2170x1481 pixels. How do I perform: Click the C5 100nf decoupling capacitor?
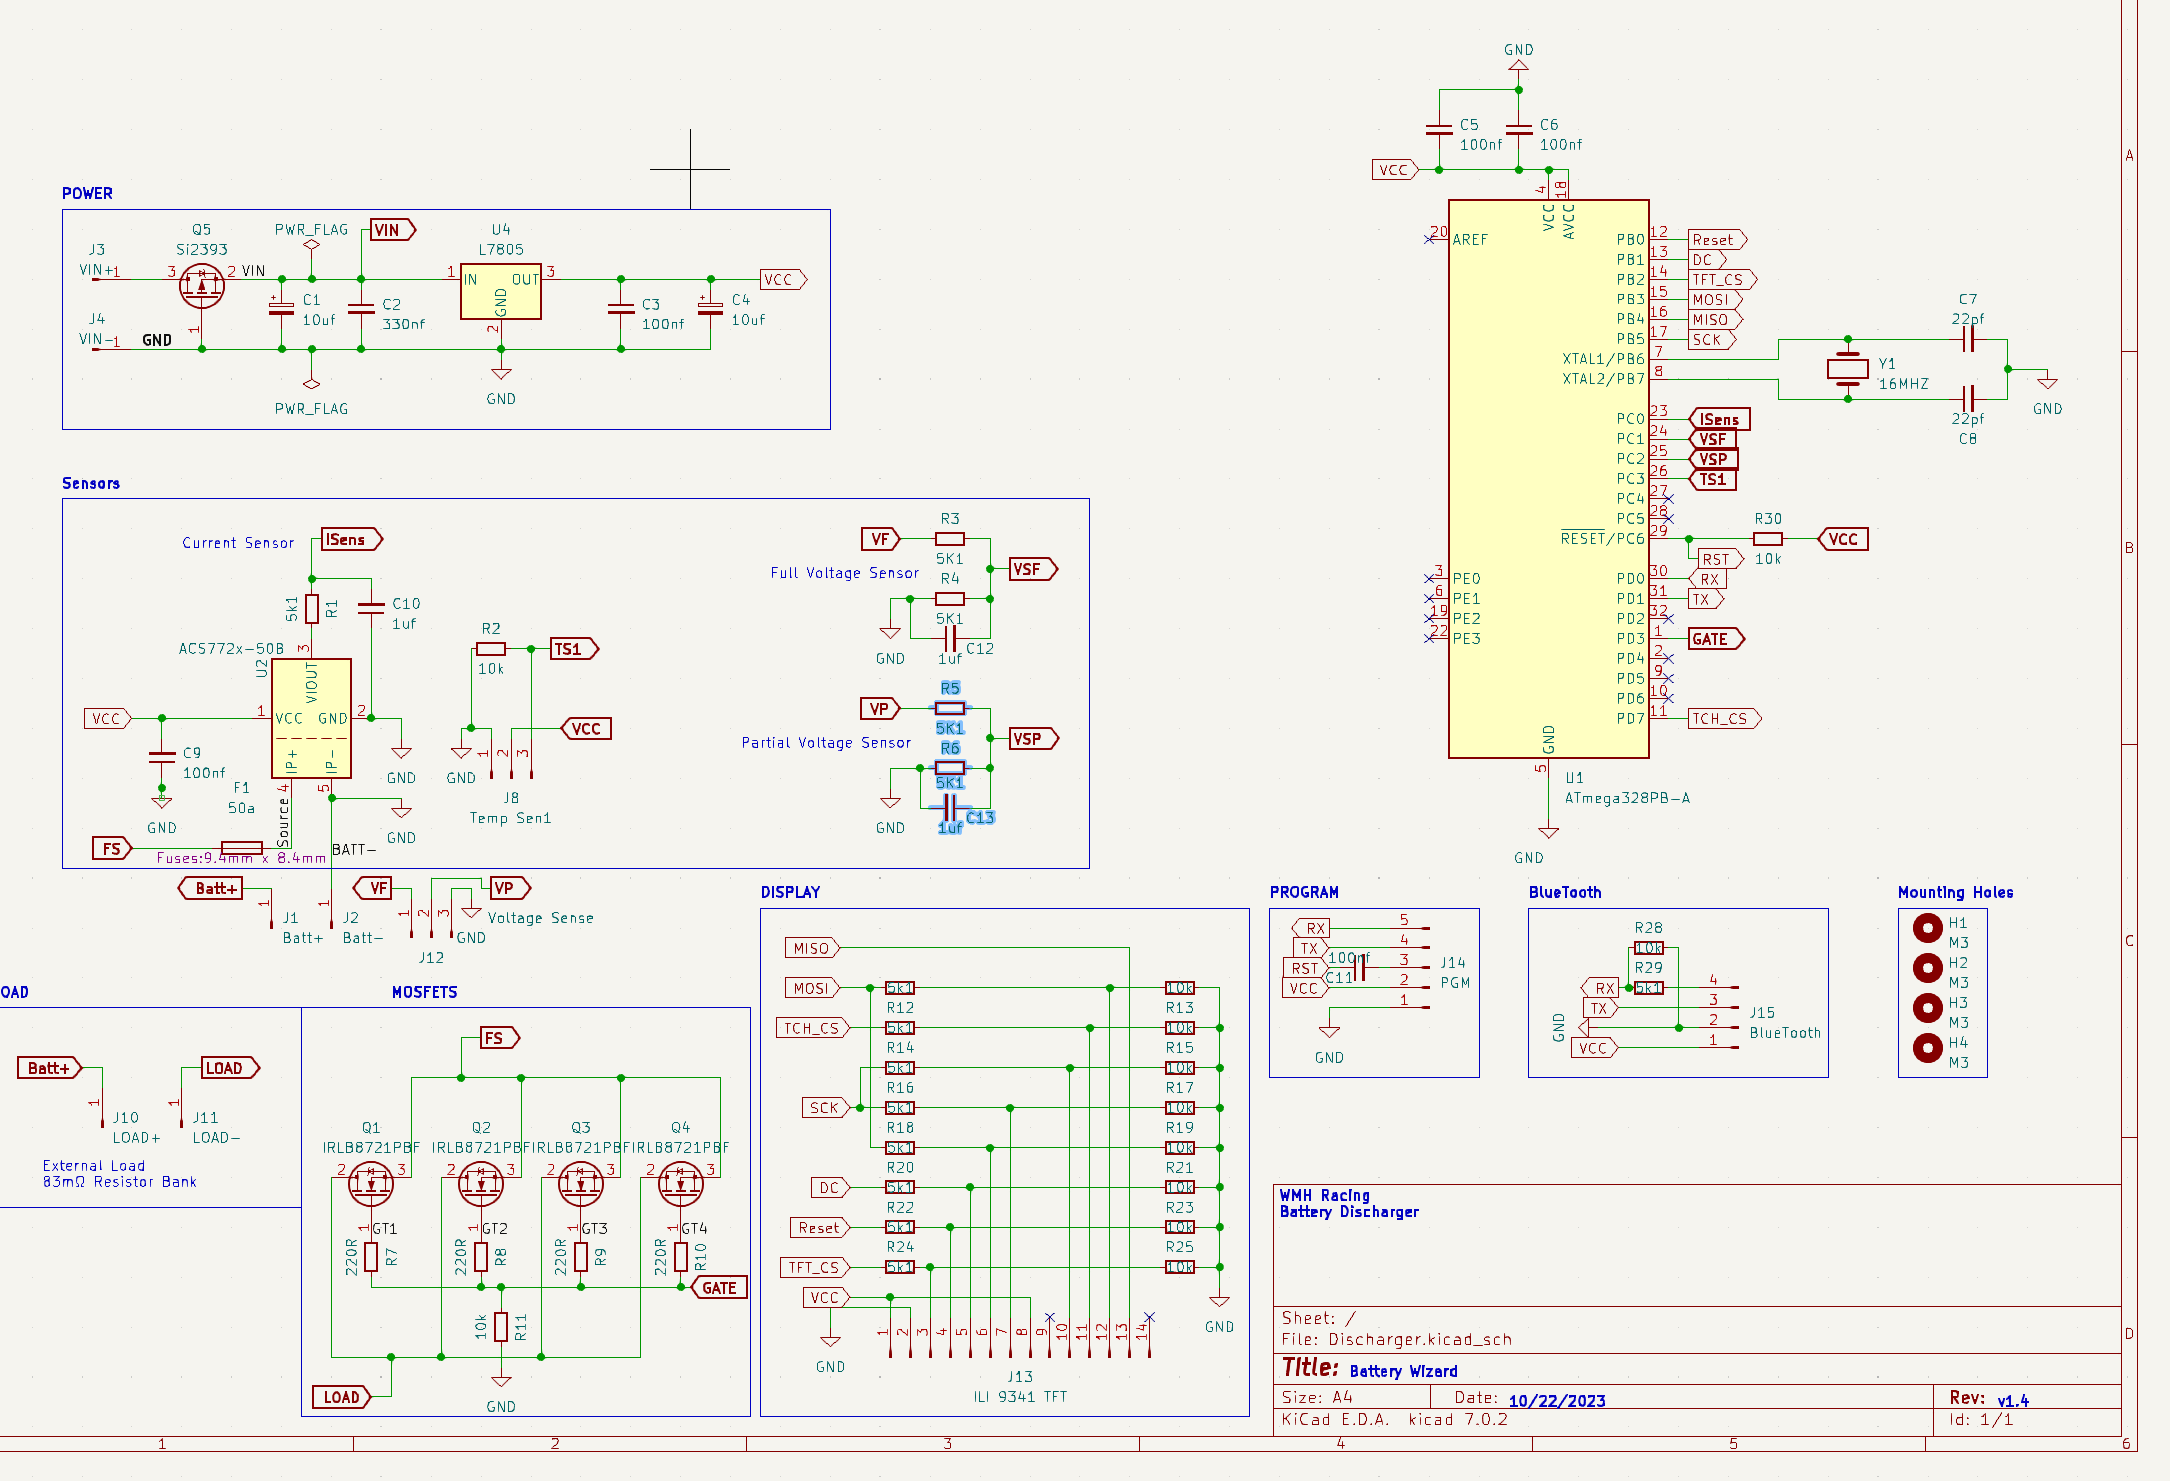tap(1439, 129)
